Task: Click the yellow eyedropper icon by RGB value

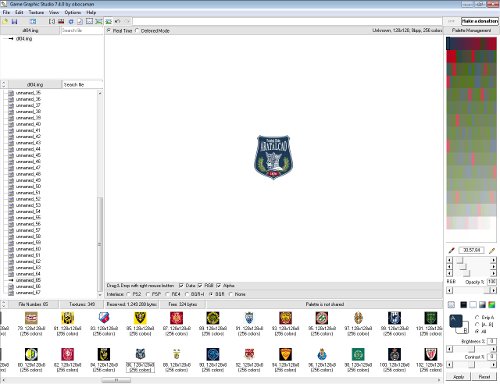Action: click(x=492, y=250)
